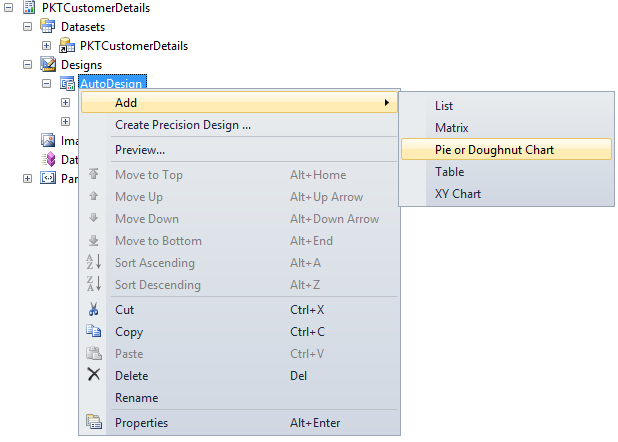This screenshot has width=618, height=442.
Task: Select Table from the Add submenu
Action: 449,172
